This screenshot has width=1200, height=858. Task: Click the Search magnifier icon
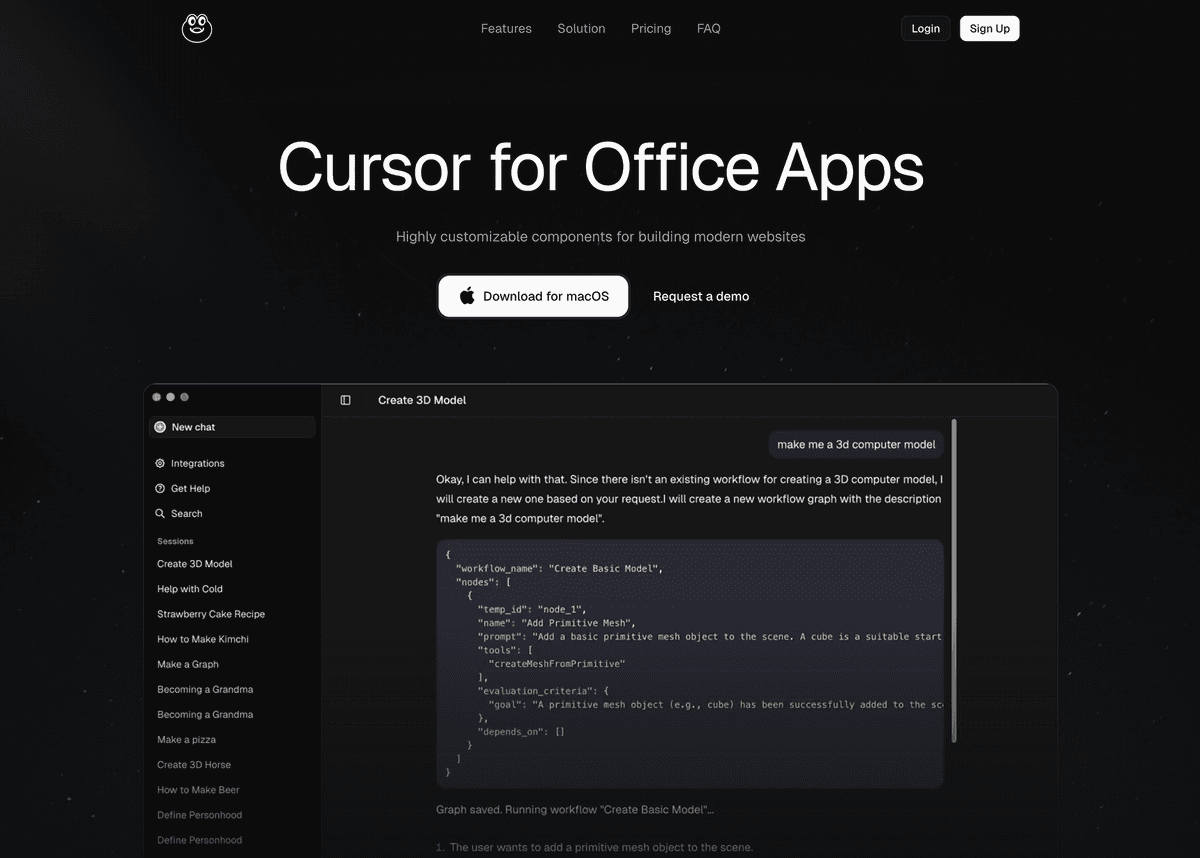pos(160,514)
